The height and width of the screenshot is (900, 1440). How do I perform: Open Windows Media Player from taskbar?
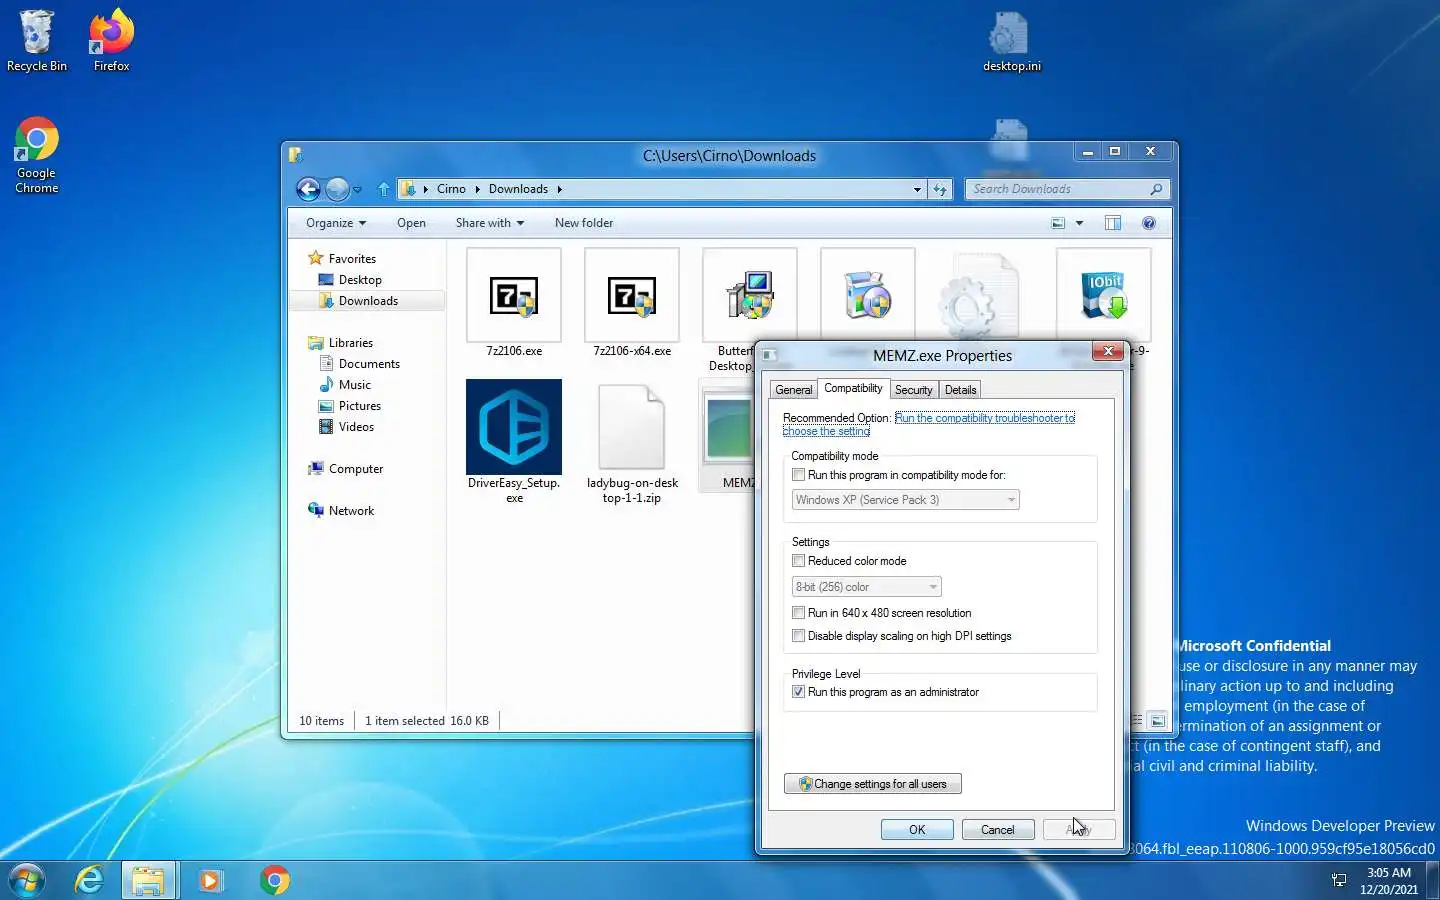(210, 880)
